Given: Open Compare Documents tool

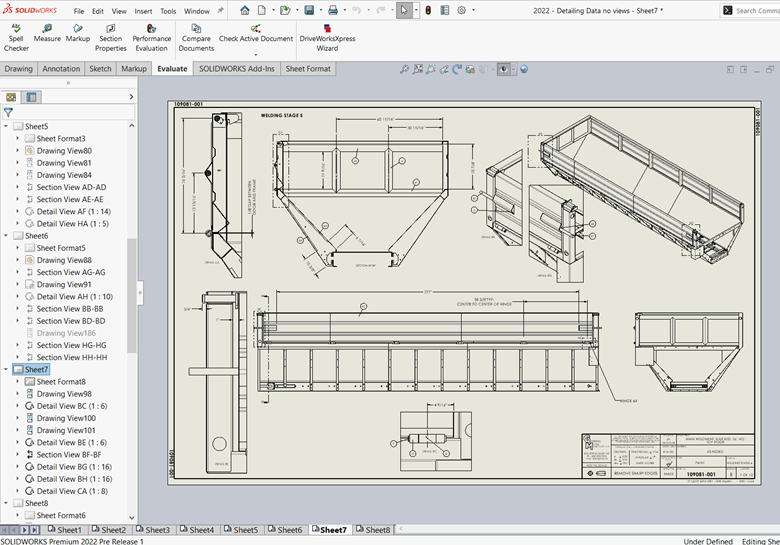Looking at the screenshot, I should coord(196,36).
